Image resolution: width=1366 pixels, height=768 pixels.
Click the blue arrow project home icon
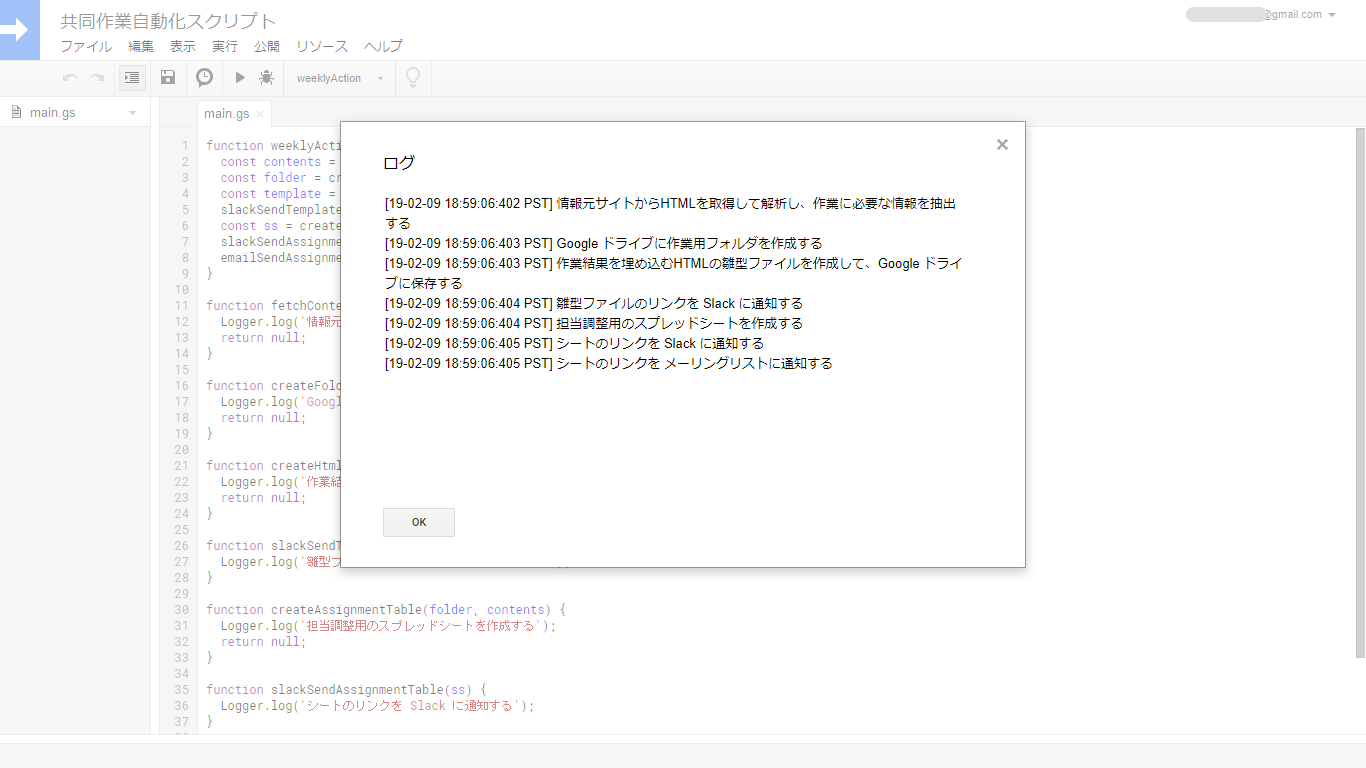pos(19,30)
